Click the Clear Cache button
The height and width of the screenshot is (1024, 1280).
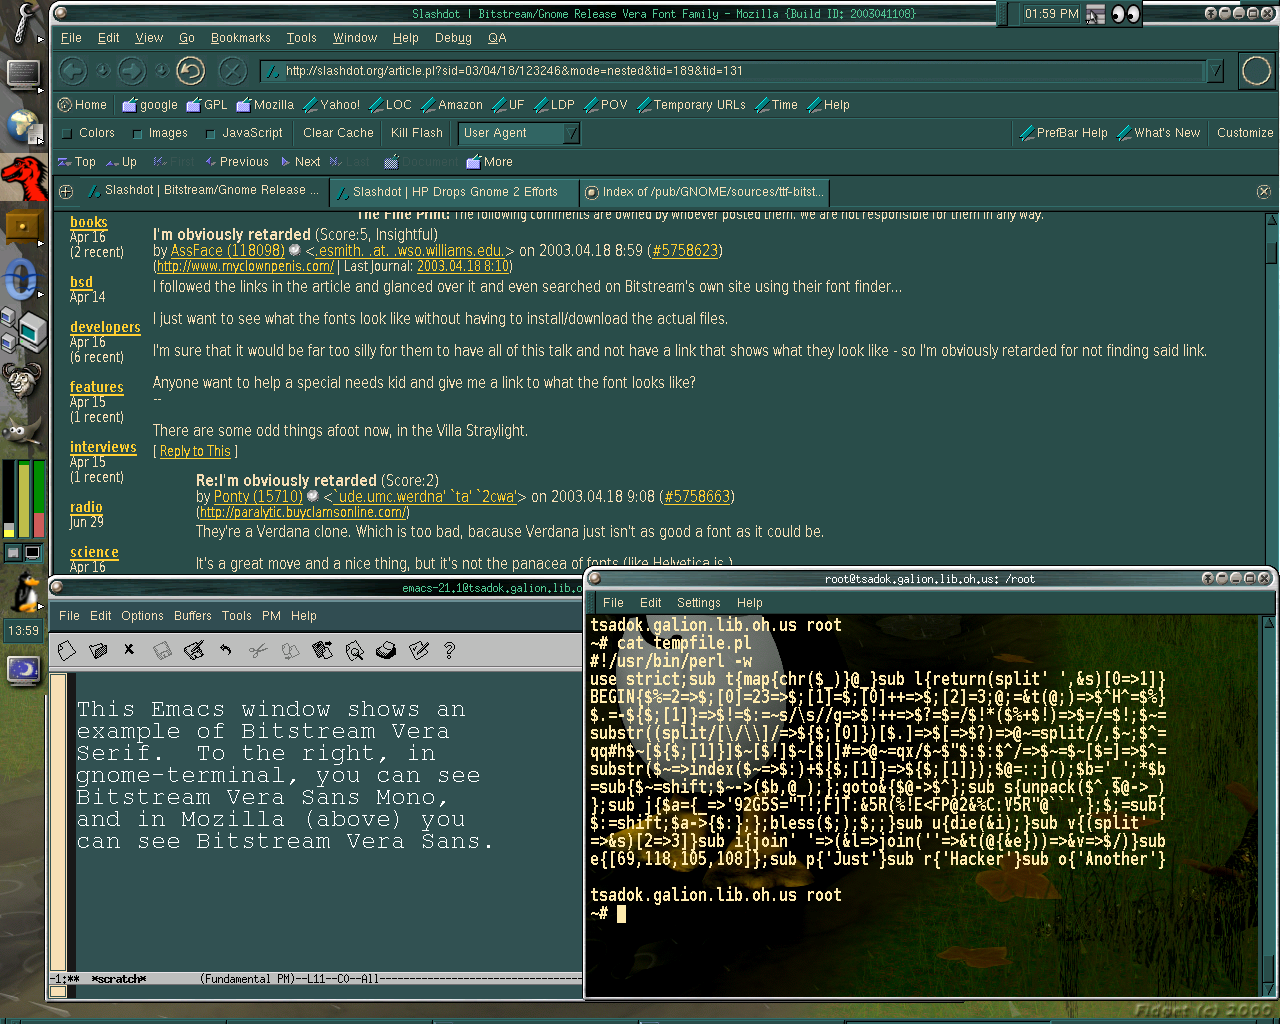[x=338, y=133]
